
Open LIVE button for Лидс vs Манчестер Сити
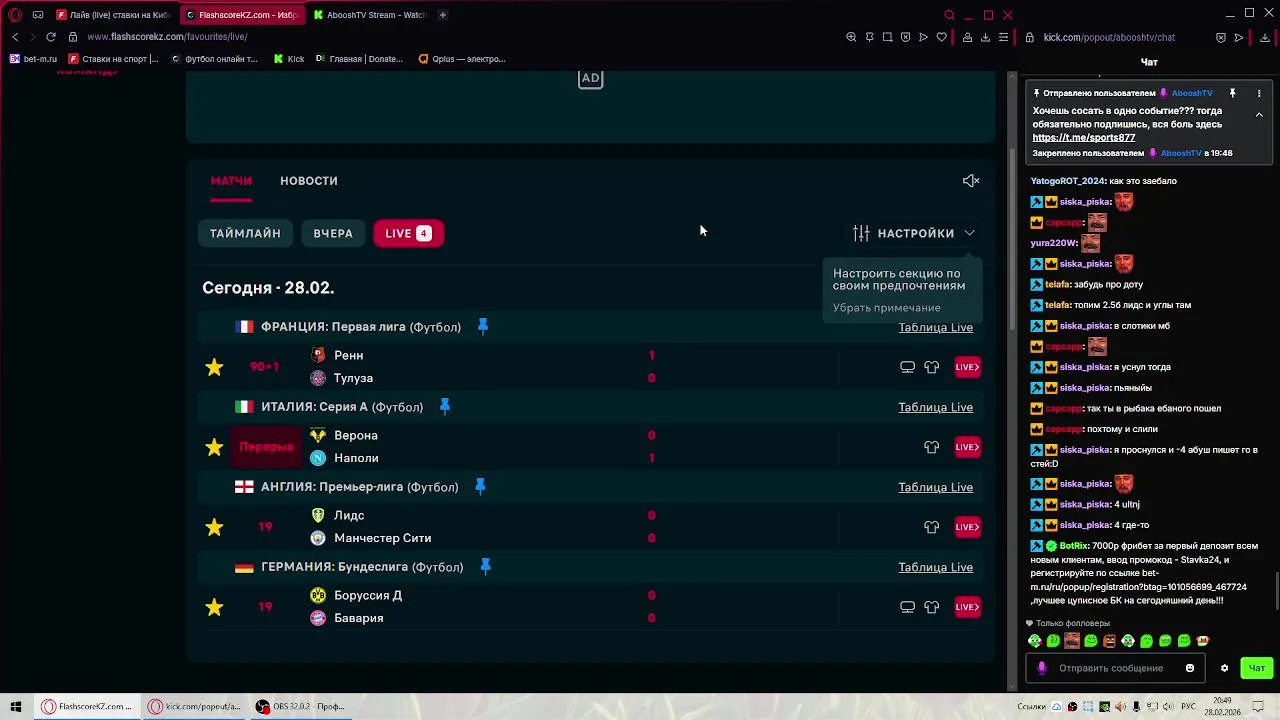click(967, 527)
